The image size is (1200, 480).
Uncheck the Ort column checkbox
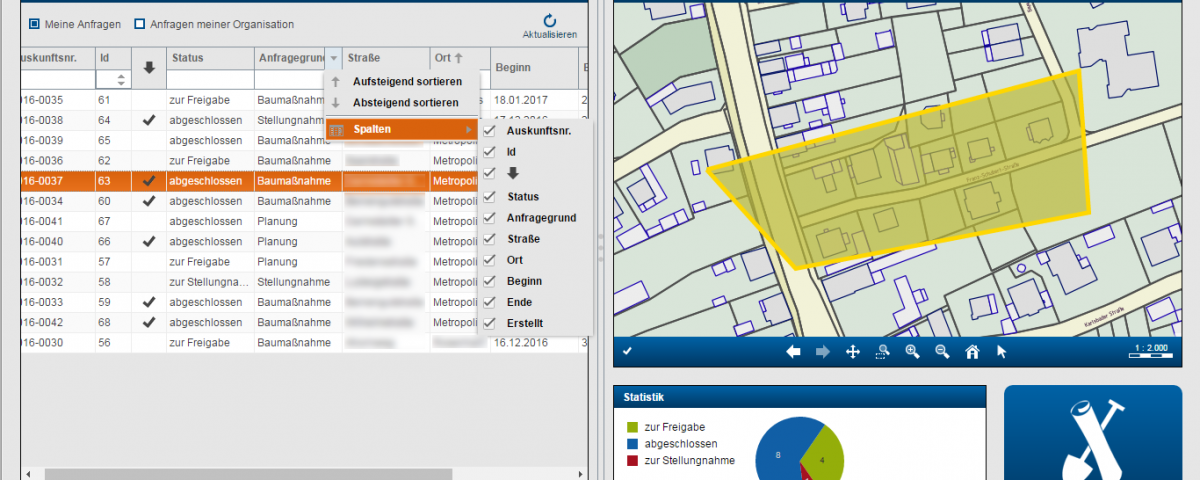pyautogui.click(x=489, y=259)
